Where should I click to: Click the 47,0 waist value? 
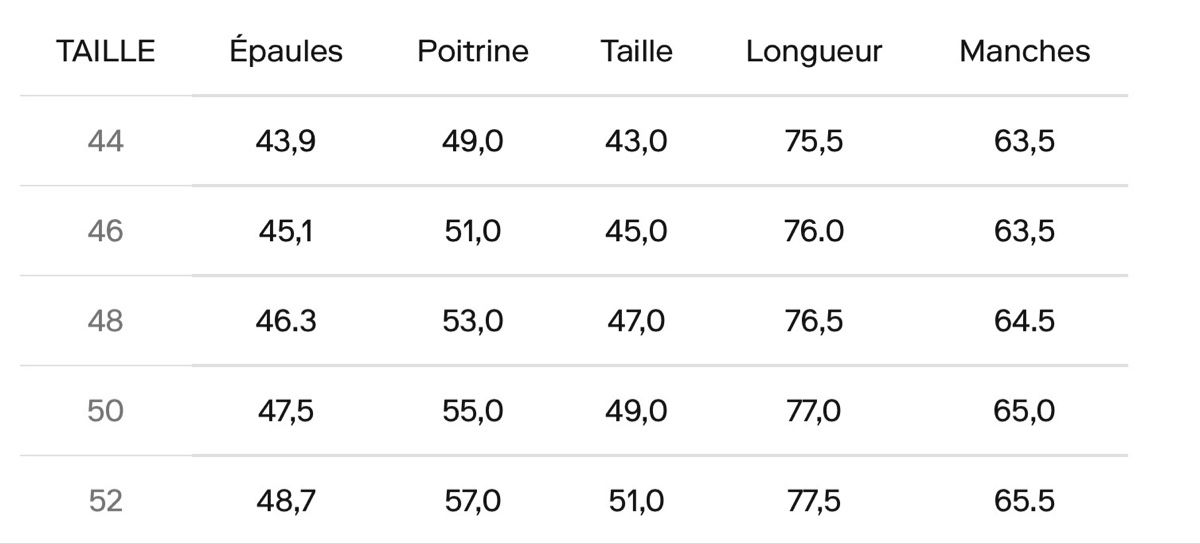click(636, 322)
